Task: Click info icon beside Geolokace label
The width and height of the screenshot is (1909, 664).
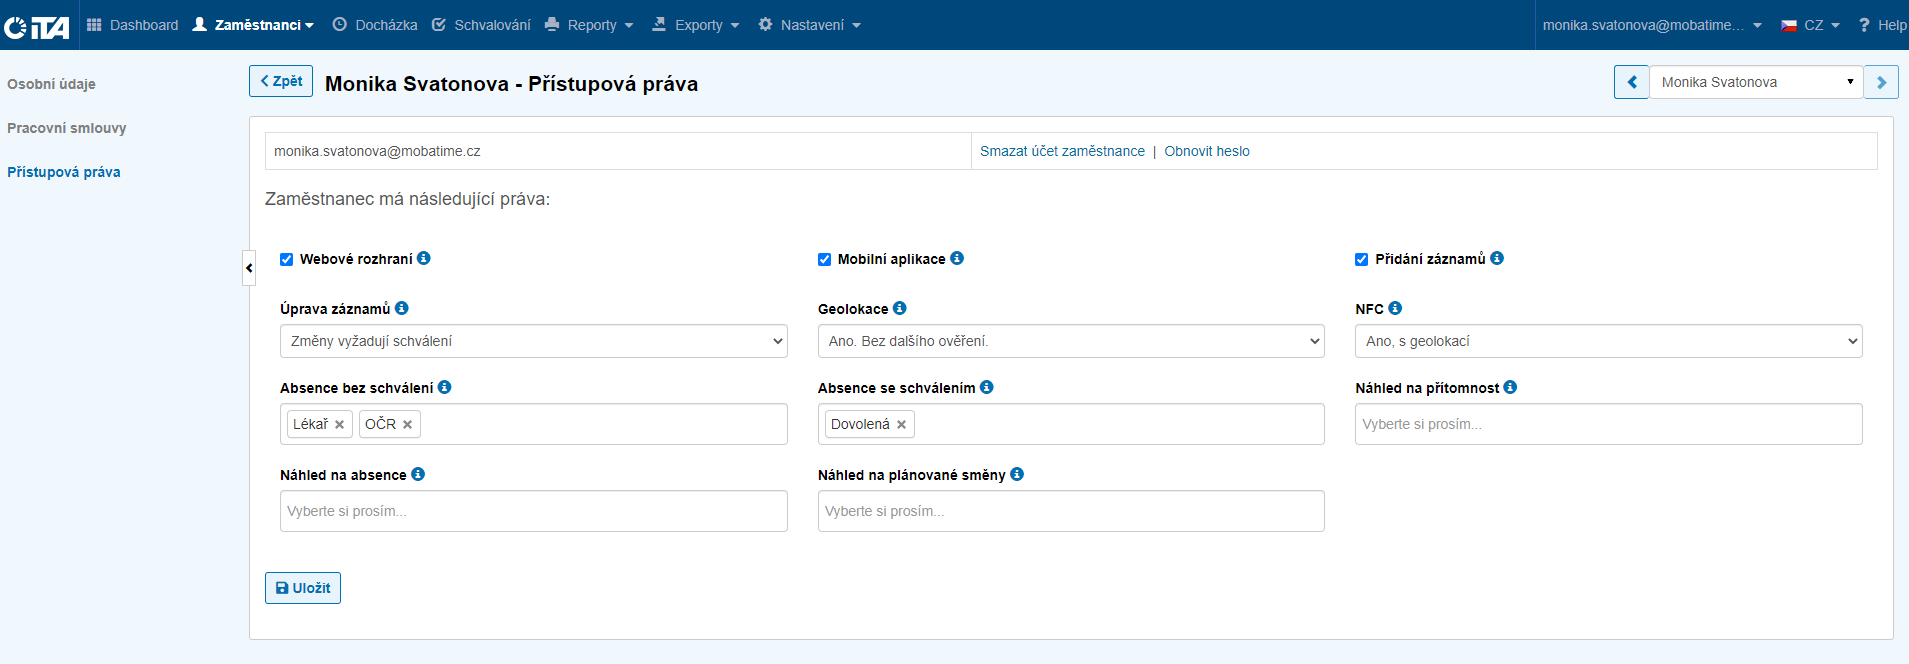Action: point(900,308)
